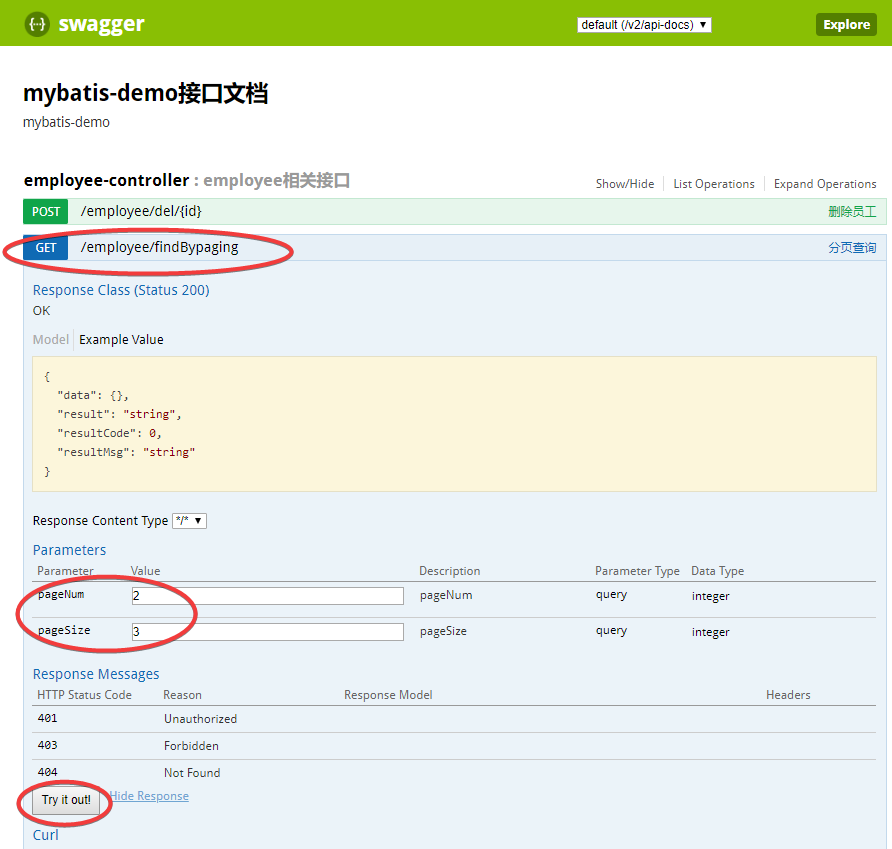Hide the response using Hide Response link

[x=148, y=795]
